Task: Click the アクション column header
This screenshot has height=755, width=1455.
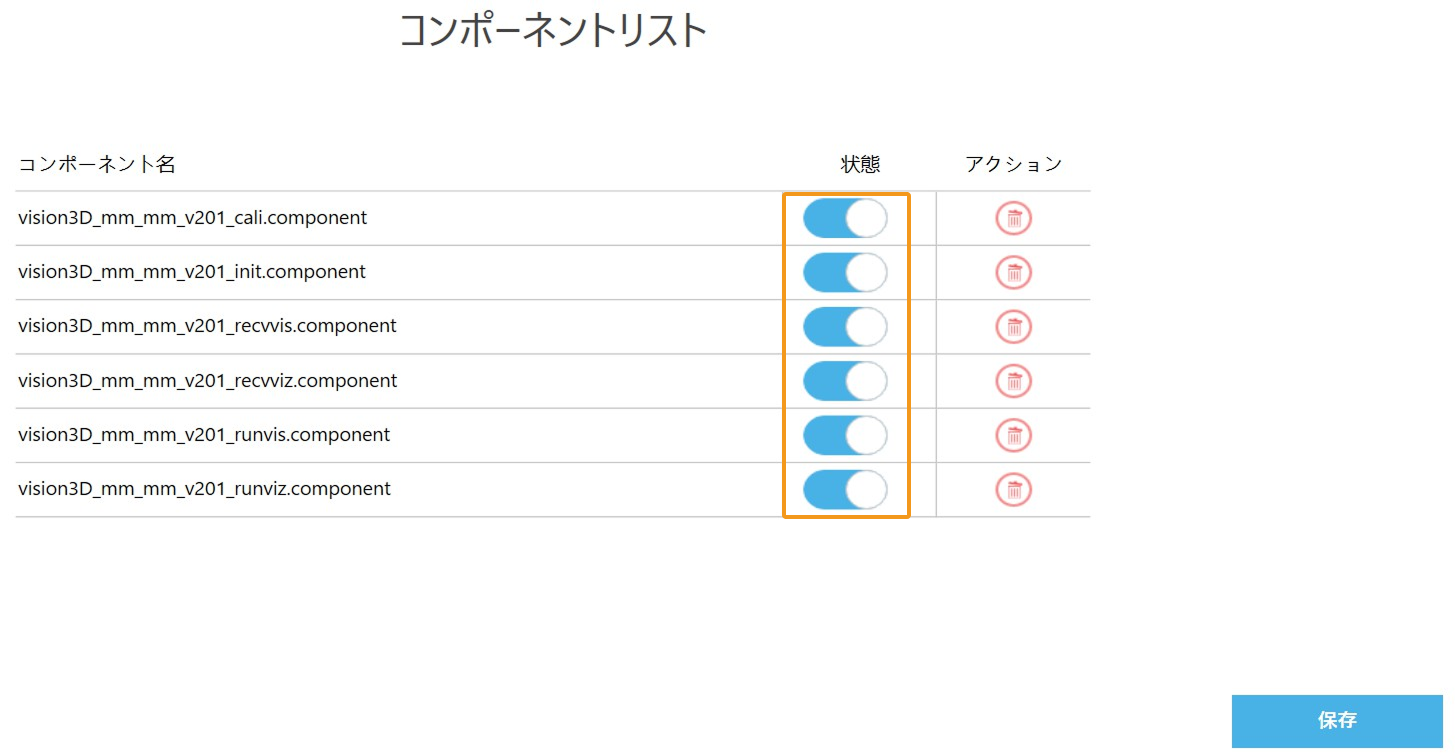Action: [x=1013, y=165]
